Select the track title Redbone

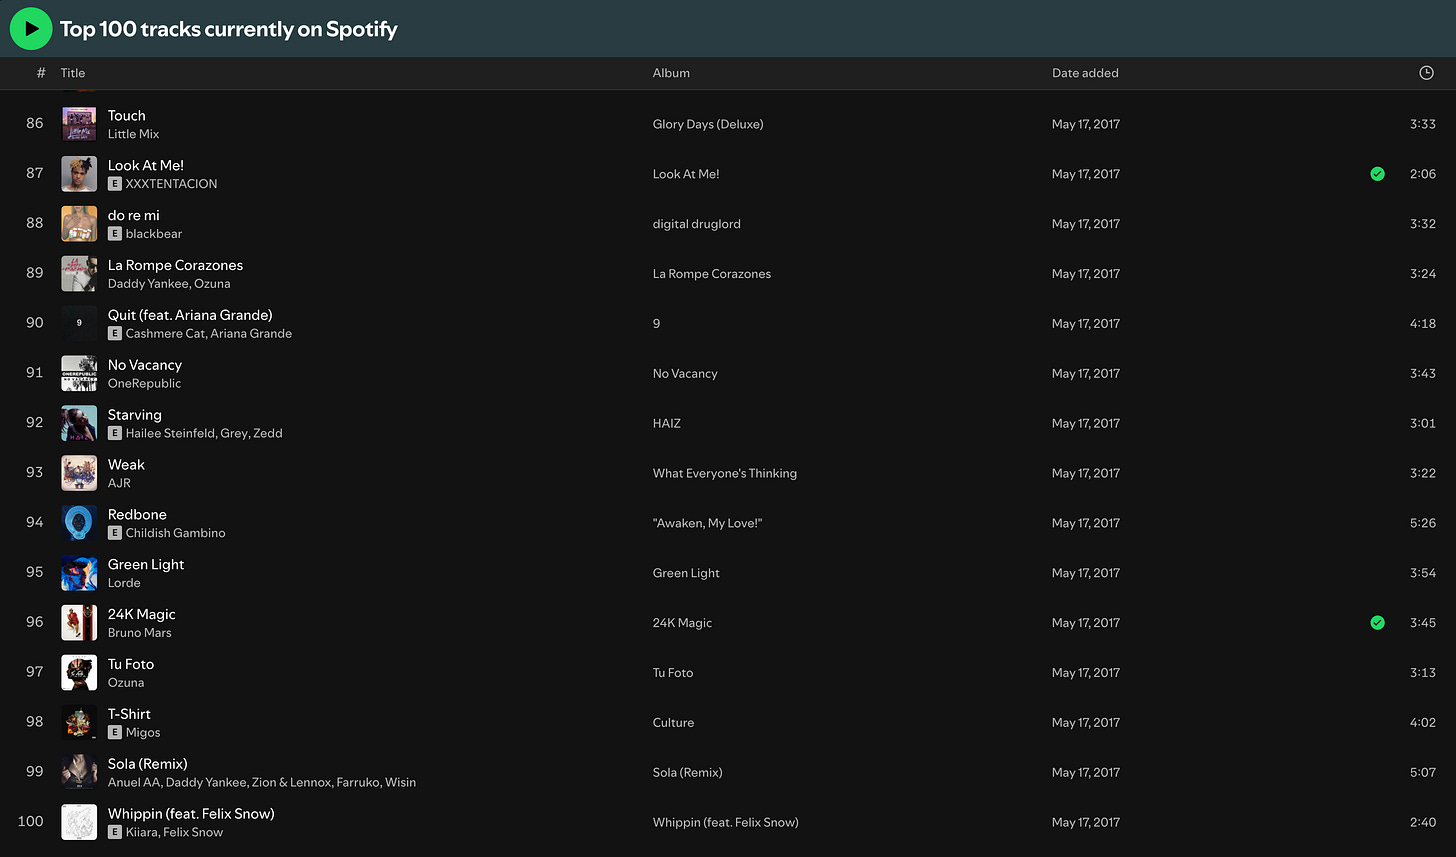pos(137,515)
